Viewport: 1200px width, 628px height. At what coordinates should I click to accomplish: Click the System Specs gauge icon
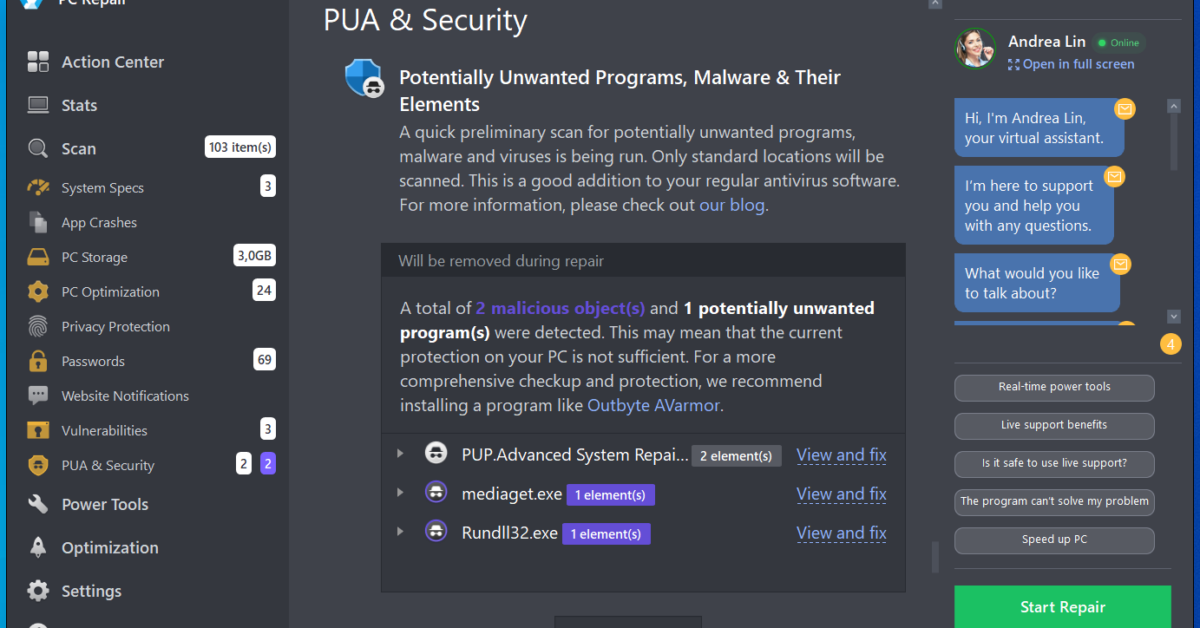coord(38,188)
